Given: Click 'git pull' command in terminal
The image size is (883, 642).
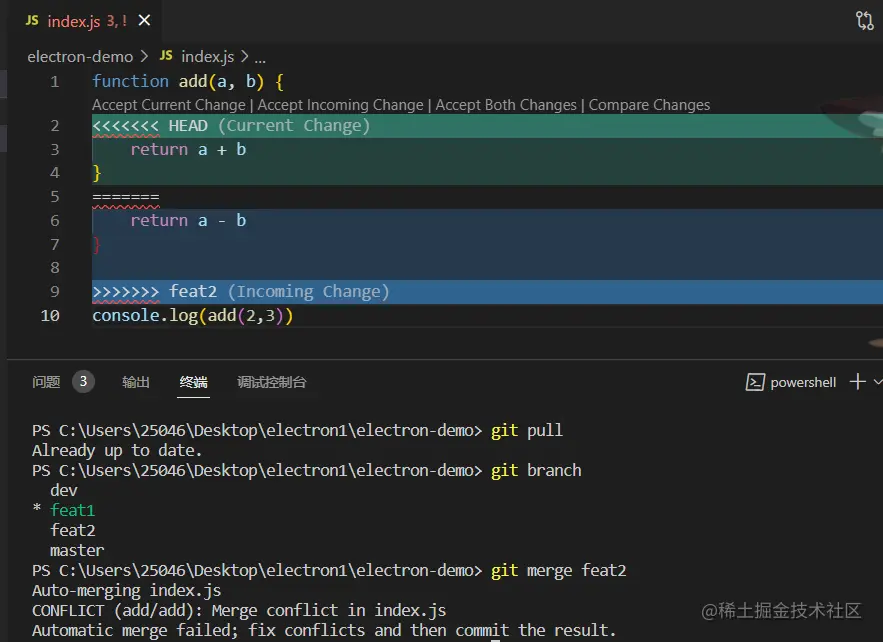Looking at the screenshot, I should point(527,431).
